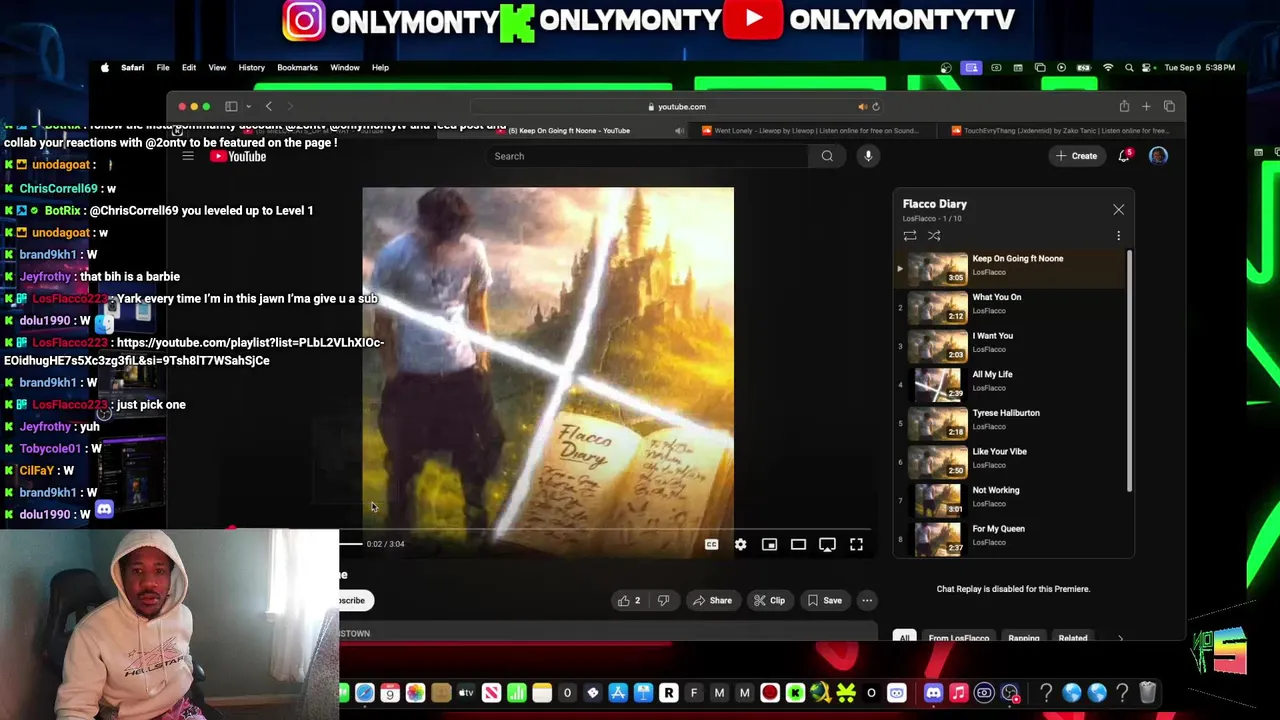Toggle playlist loop in Flacco Diary
The height and width of the screenshot is (720, 1280).
[x=909, y=236]
